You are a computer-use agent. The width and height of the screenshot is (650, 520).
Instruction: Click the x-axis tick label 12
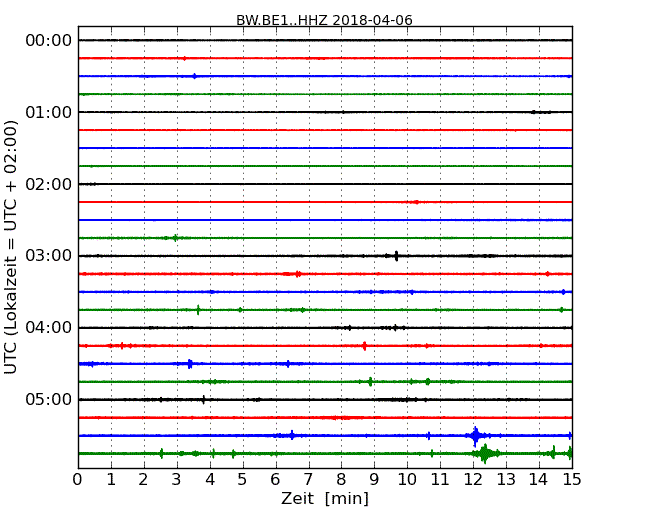click(x=473, y=480)
